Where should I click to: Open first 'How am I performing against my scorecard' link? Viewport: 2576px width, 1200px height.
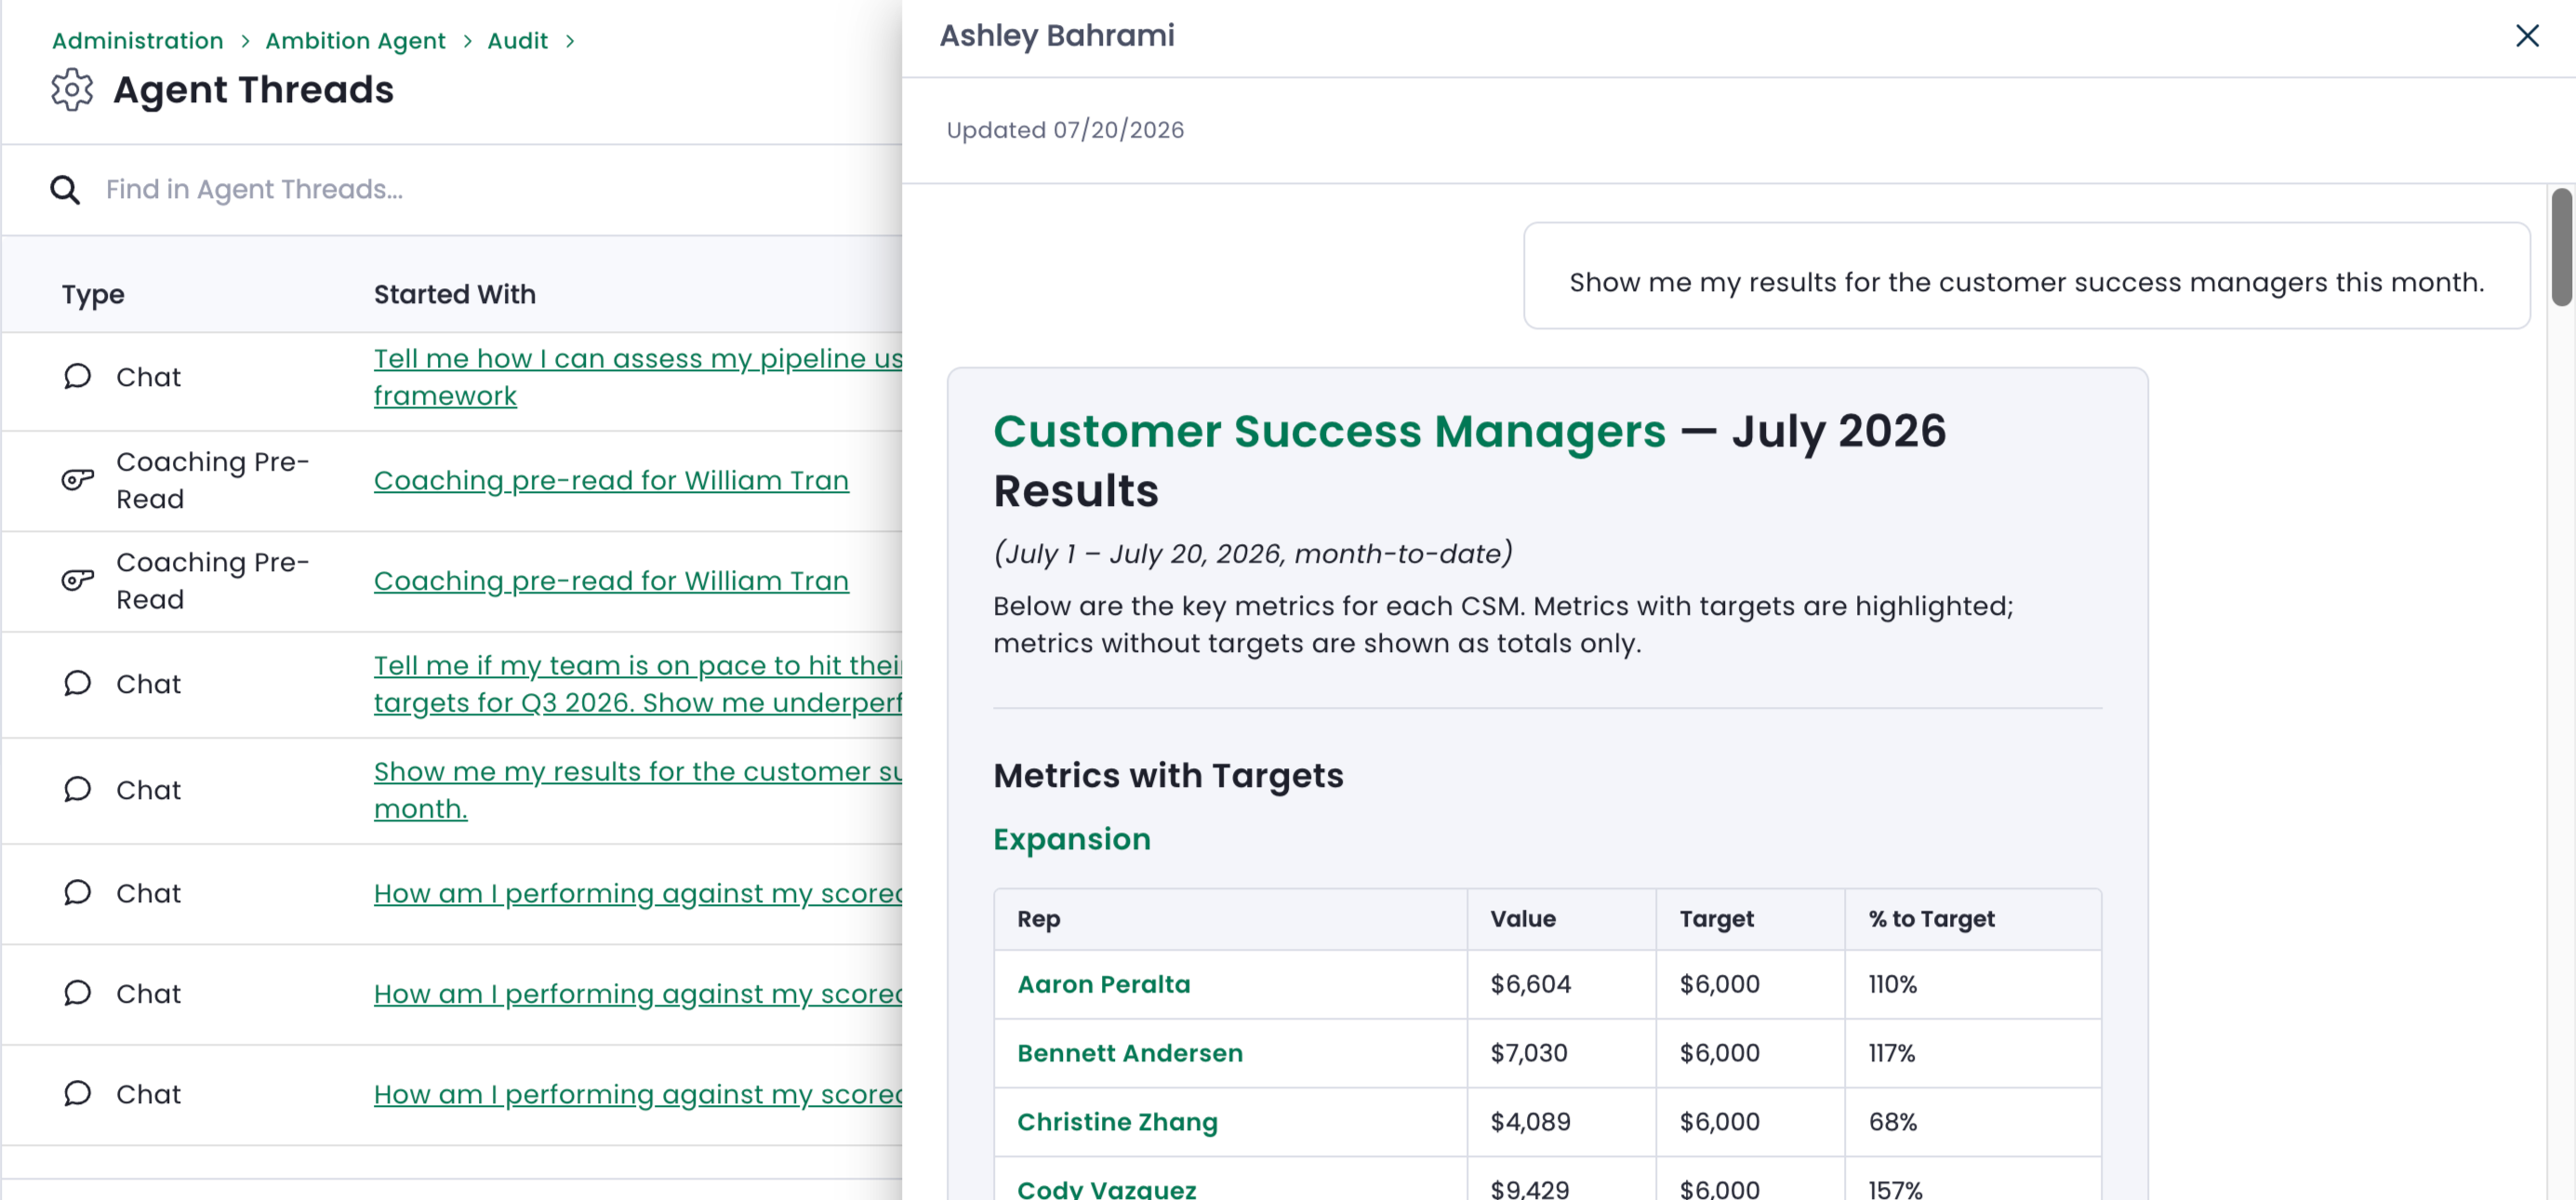tap(638, 894)
